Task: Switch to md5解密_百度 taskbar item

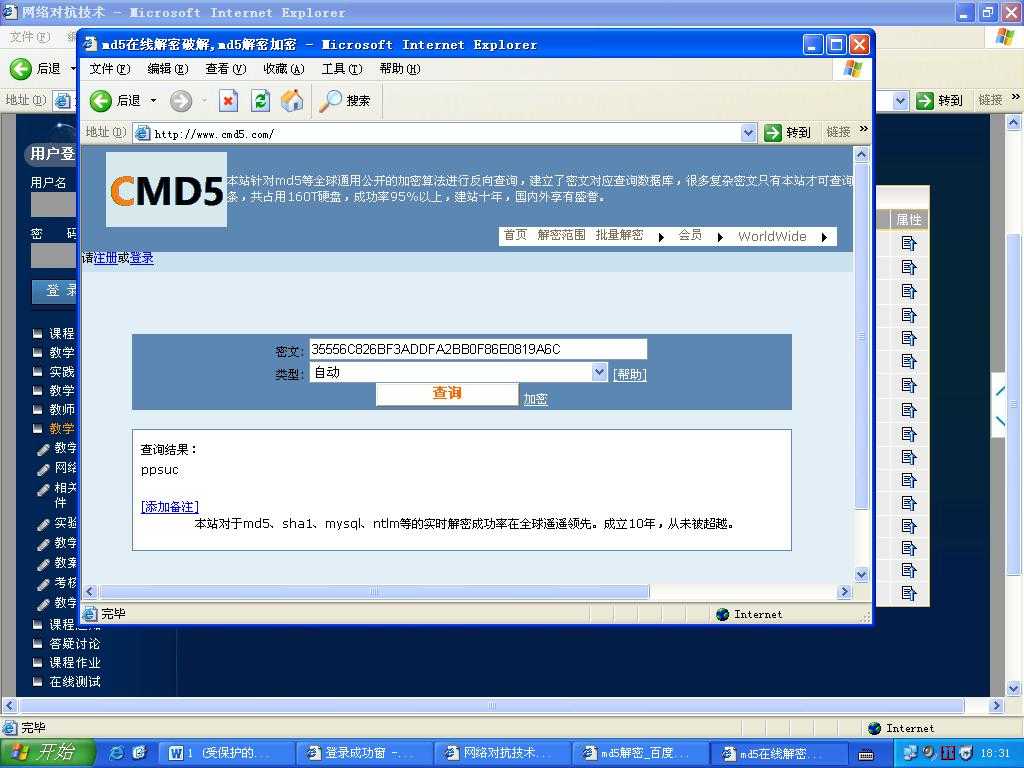Action: coord(639,753)
